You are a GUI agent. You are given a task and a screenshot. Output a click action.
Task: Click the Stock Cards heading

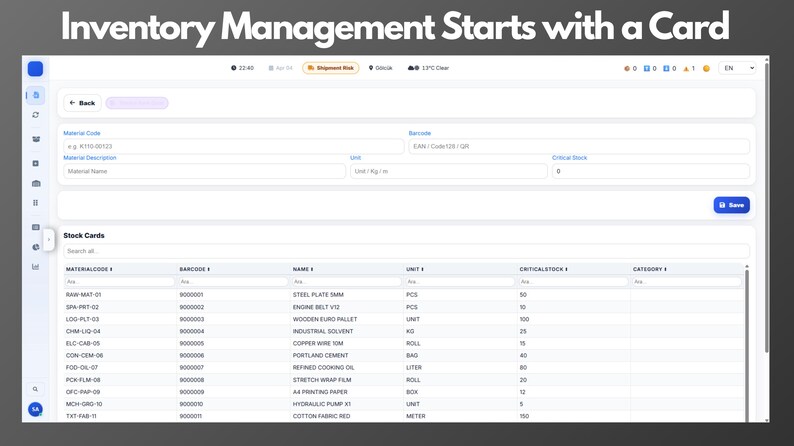(84, 235)
